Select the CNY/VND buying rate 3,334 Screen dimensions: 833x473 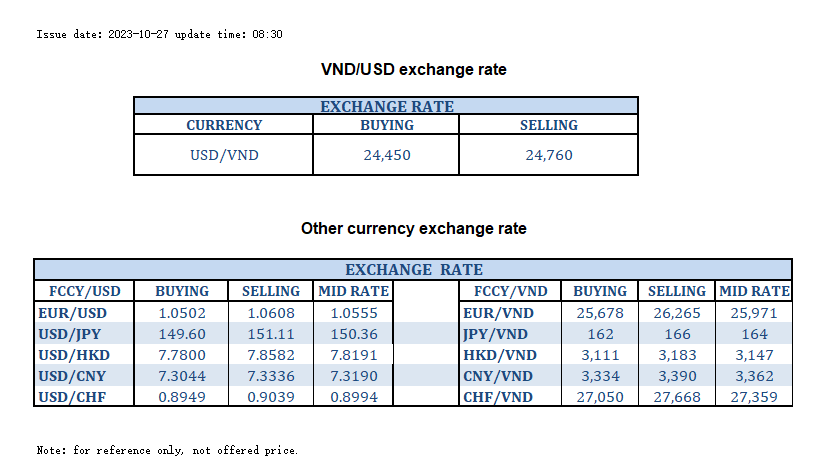600,376
